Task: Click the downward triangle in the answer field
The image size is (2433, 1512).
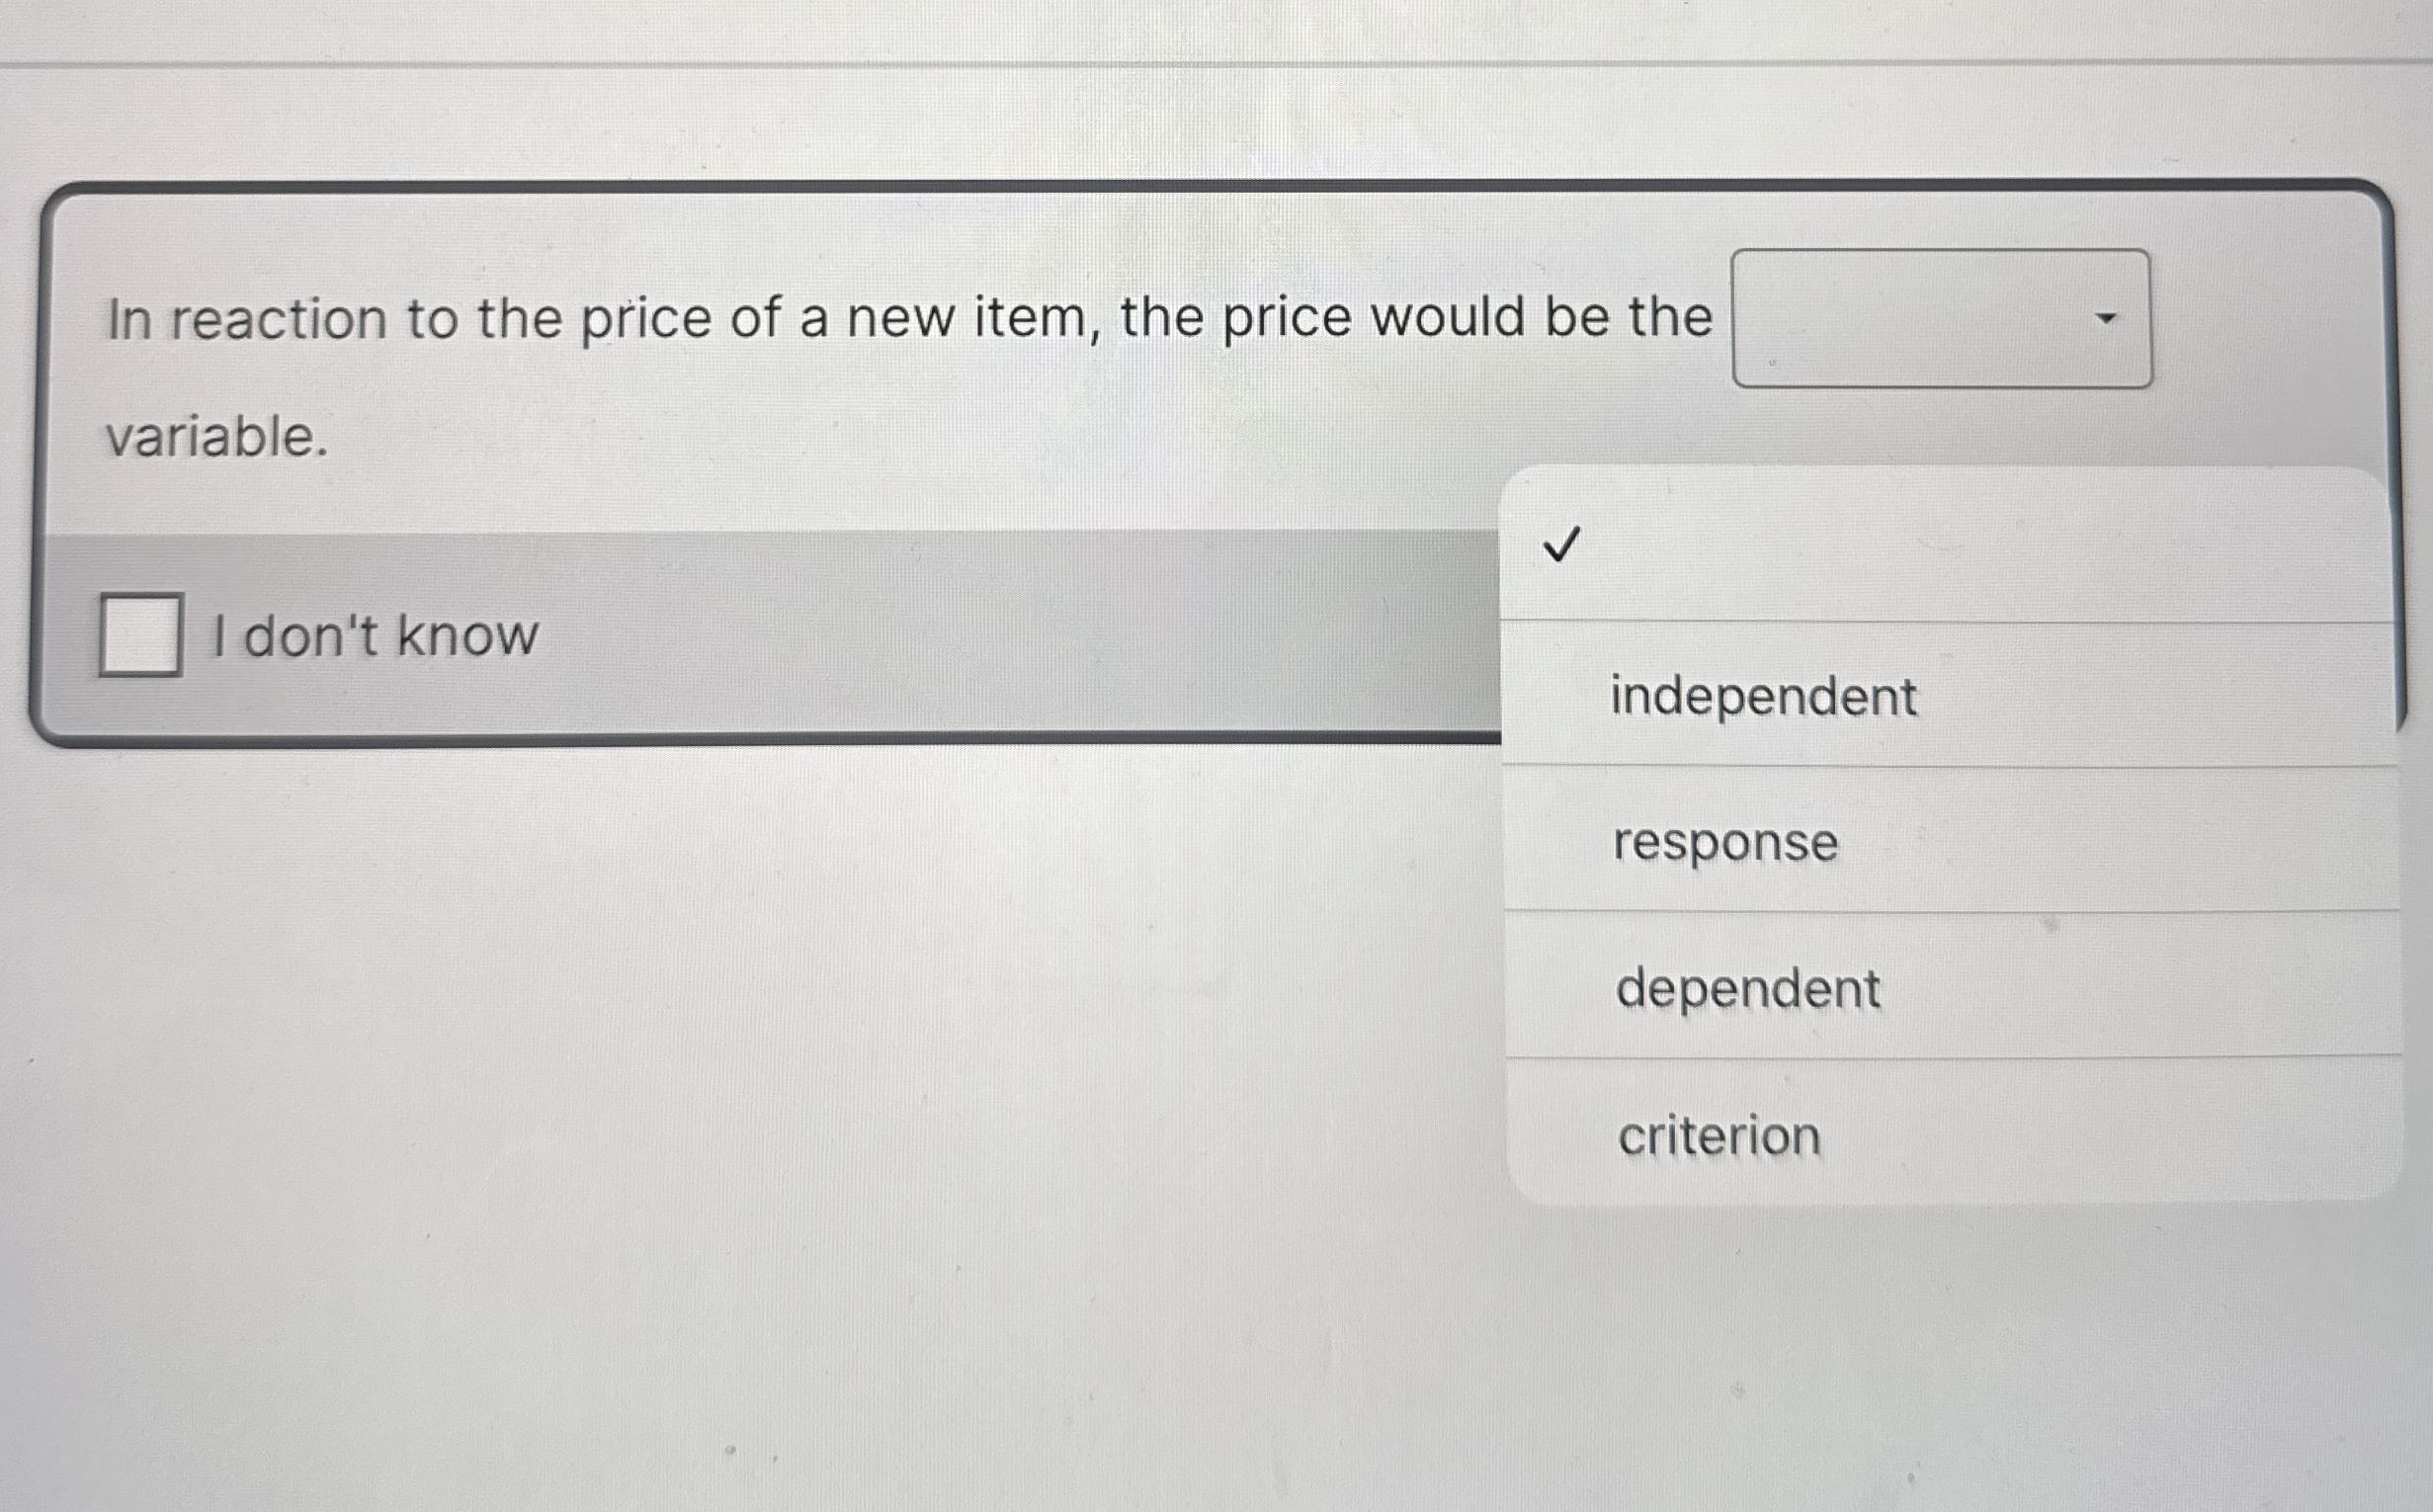Action: [x=2104, y=318]
